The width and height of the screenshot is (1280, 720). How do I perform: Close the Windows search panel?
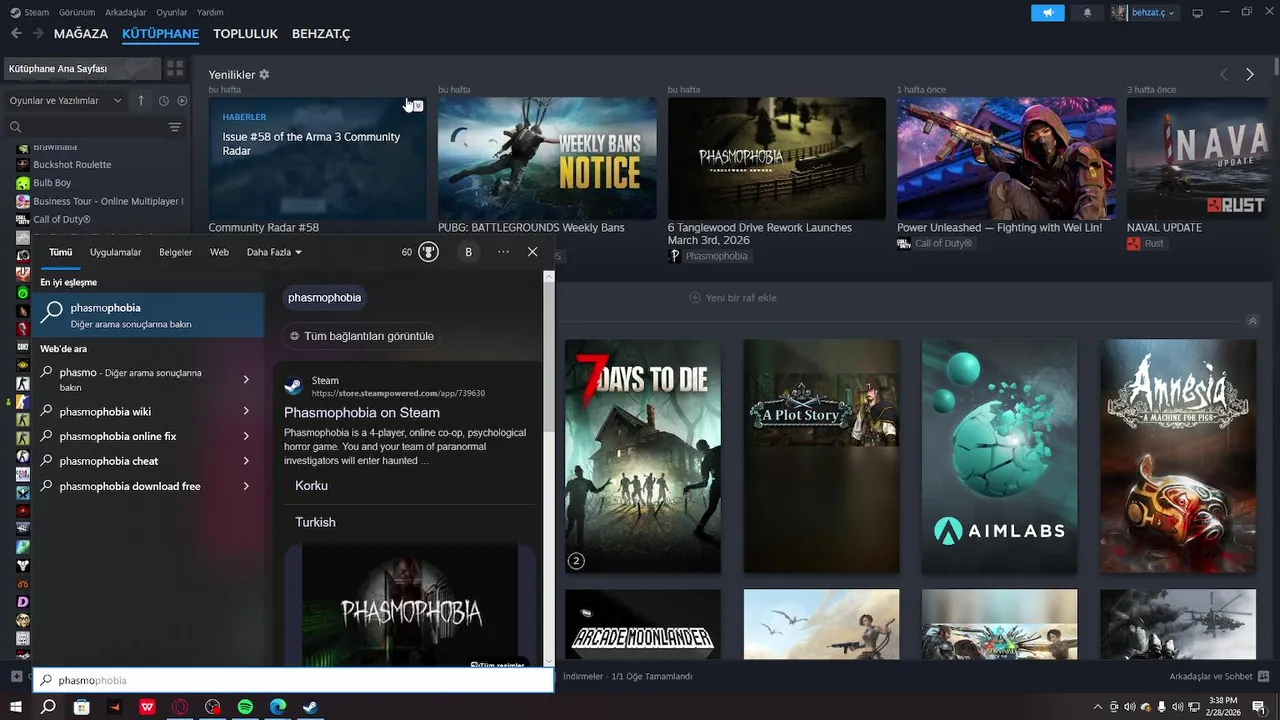pos(533,252)
